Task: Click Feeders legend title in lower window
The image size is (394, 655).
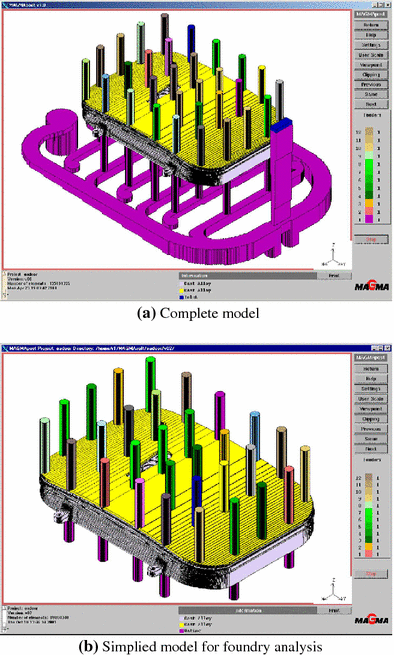Action: pyautogui.click(x=371, y=460)
